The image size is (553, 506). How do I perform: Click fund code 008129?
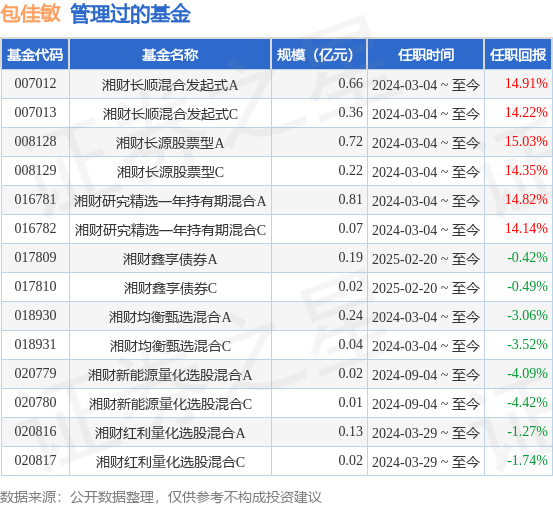(x=35, y=170)
